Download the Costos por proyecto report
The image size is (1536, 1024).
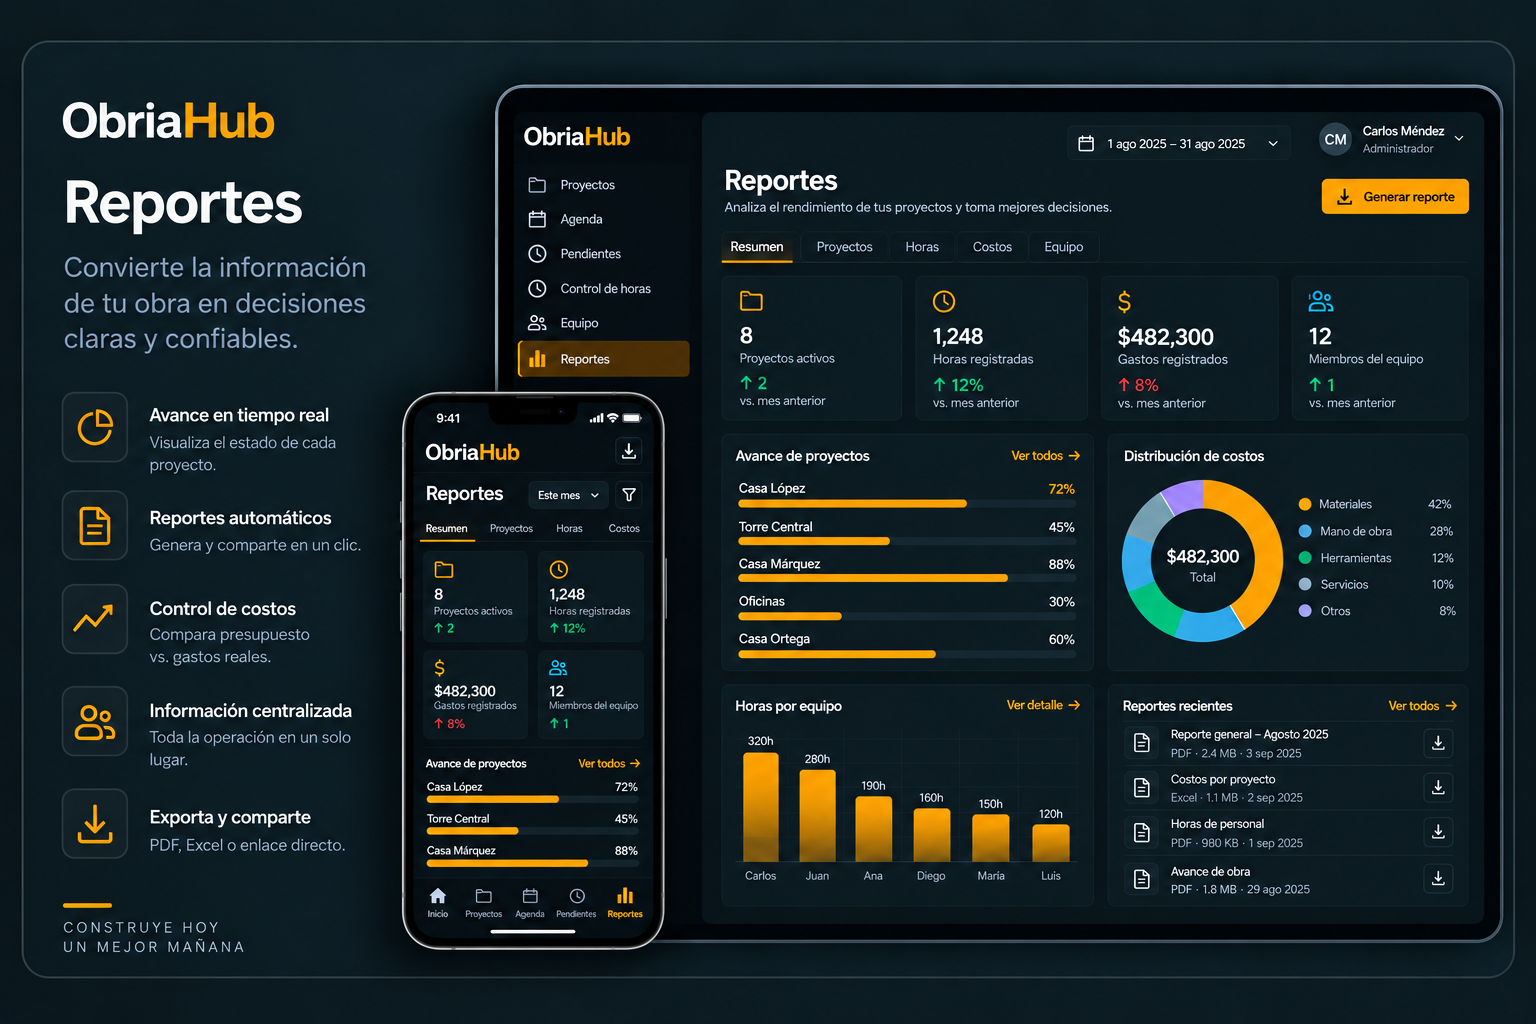point(1438,787)
